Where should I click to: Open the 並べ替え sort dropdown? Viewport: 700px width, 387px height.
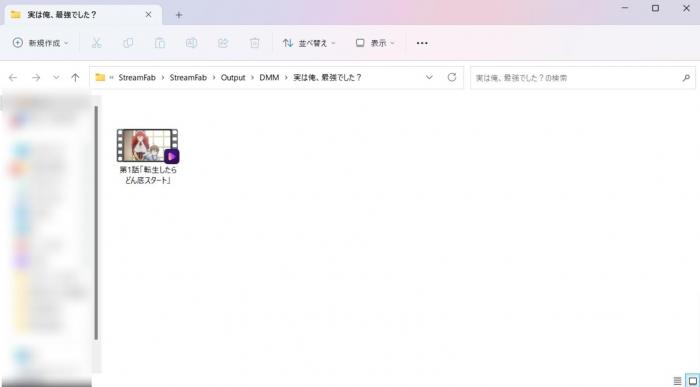click(x=309, y=43)
